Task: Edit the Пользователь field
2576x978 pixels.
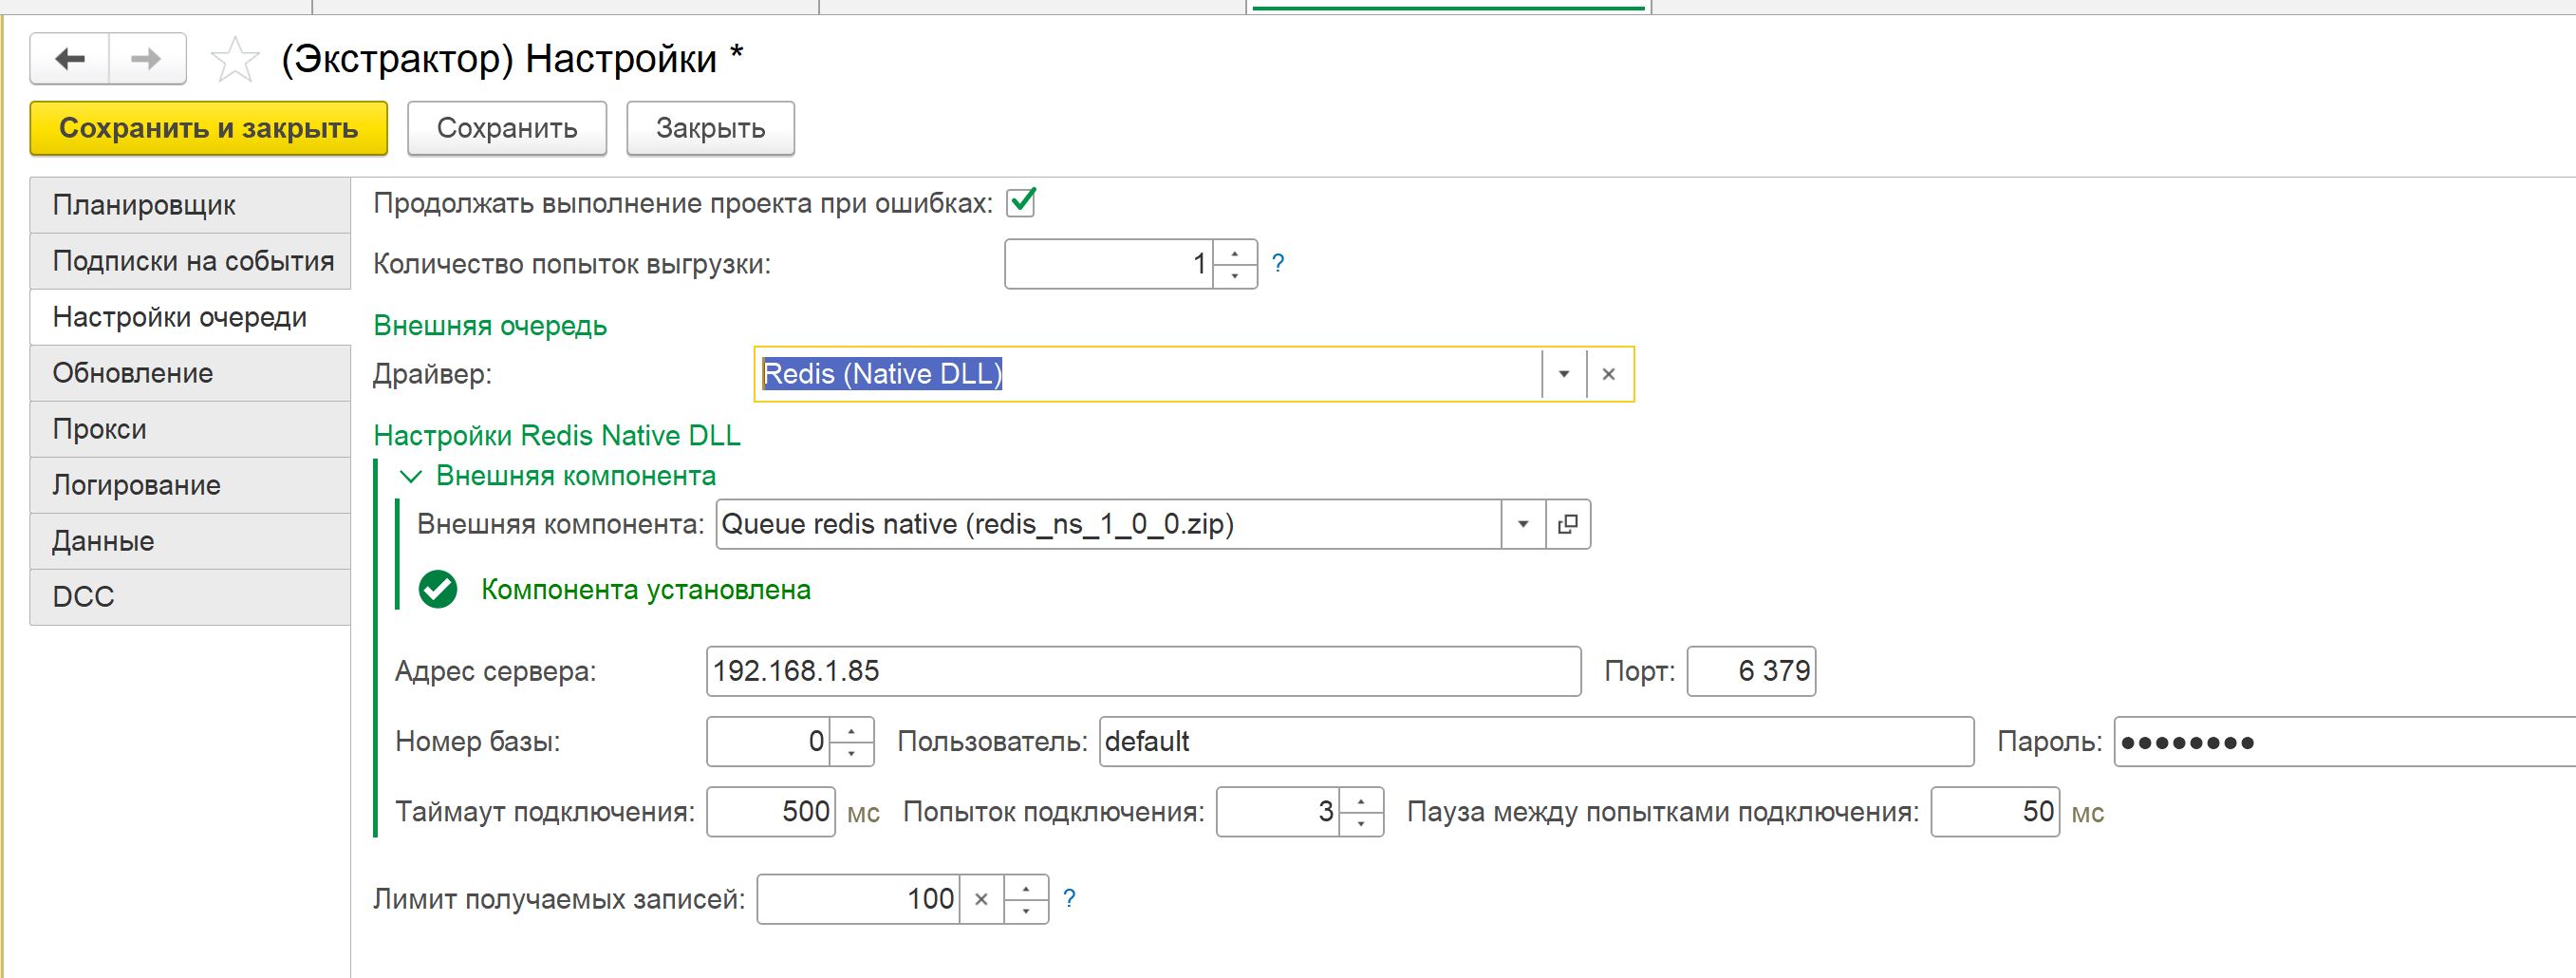Action: pos(1536,742)
